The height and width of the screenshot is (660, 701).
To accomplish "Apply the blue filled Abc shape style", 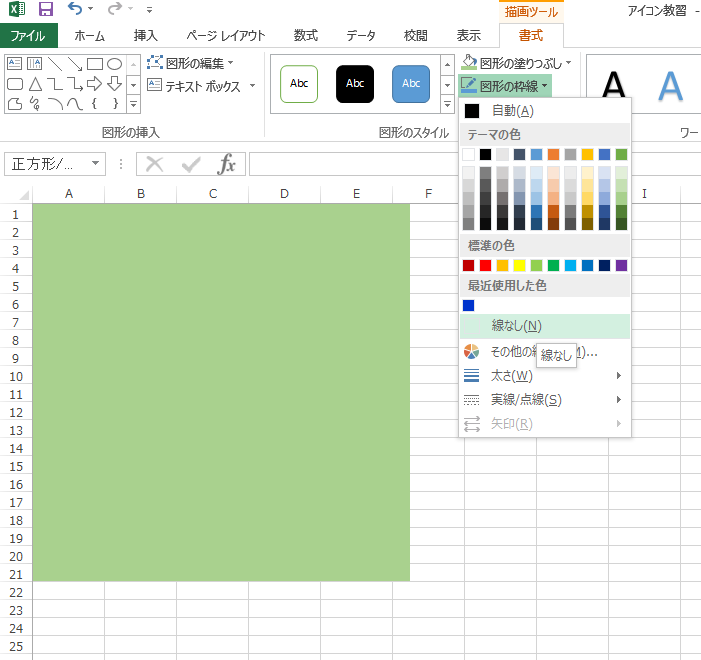I will click(411, 84).
